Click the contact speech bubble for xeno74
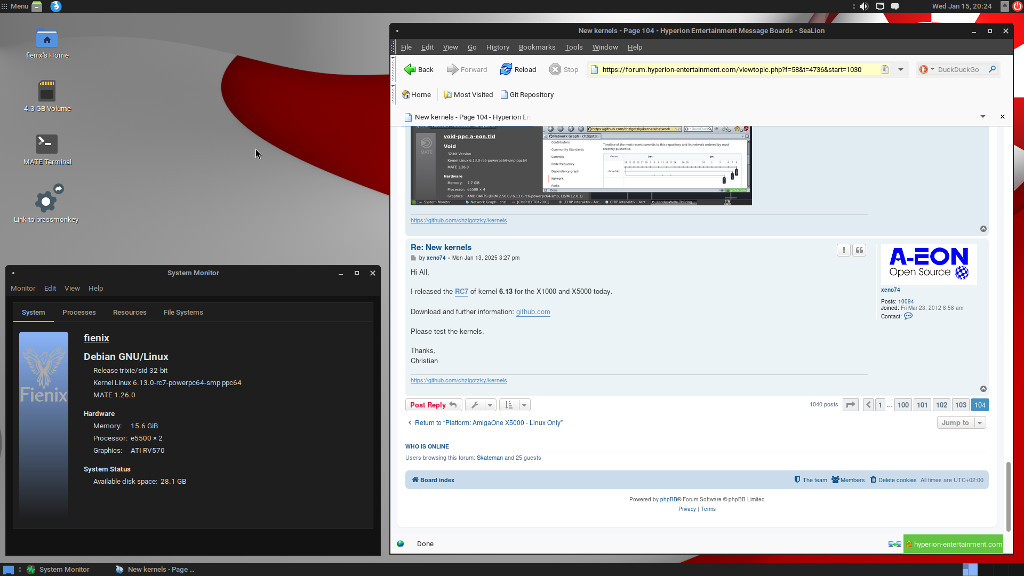1024x576 pixels. pos(908,316)
